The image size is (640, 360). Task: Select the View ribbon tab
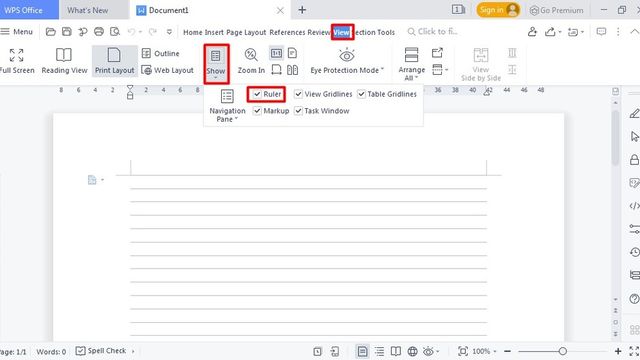point(342,32)
